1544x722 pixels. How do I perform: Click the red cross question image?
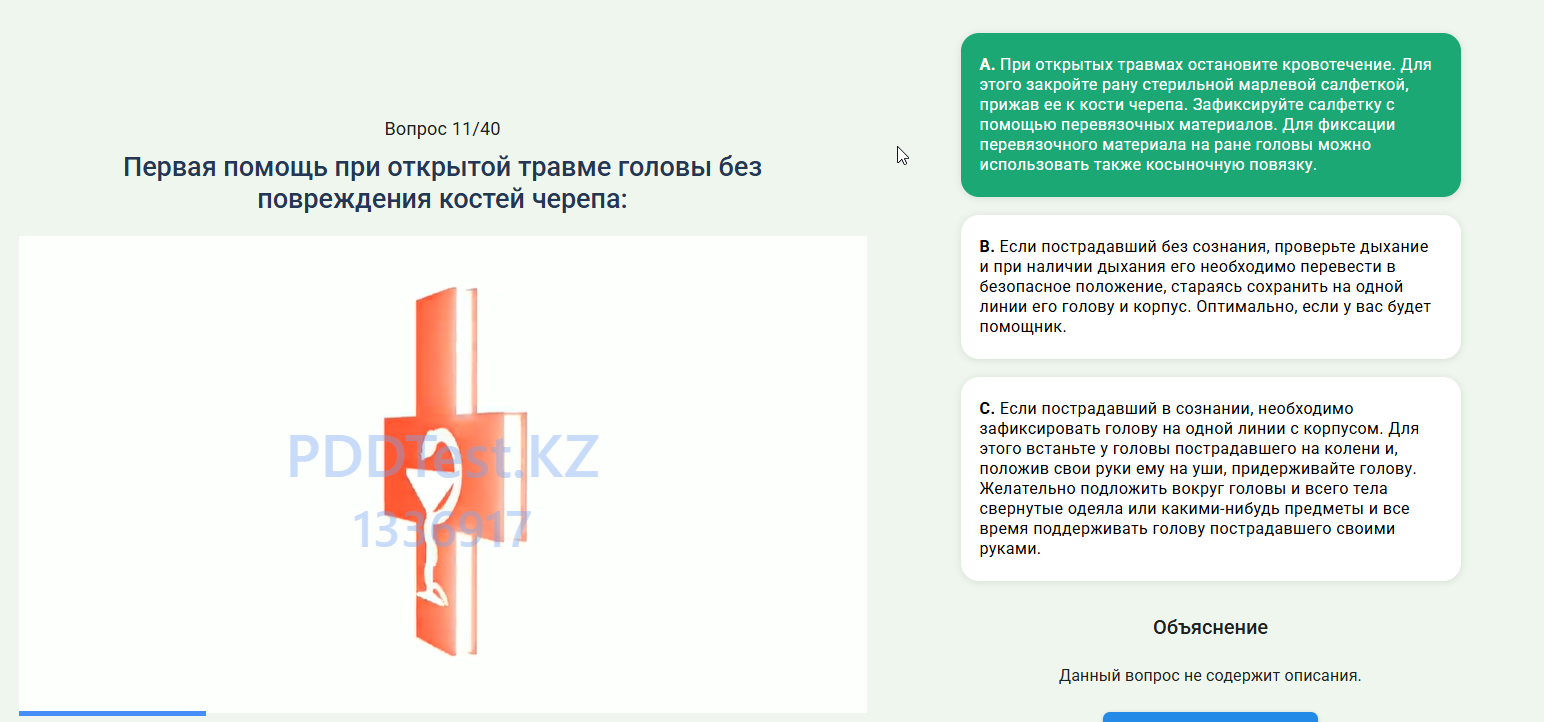[443, 473]
